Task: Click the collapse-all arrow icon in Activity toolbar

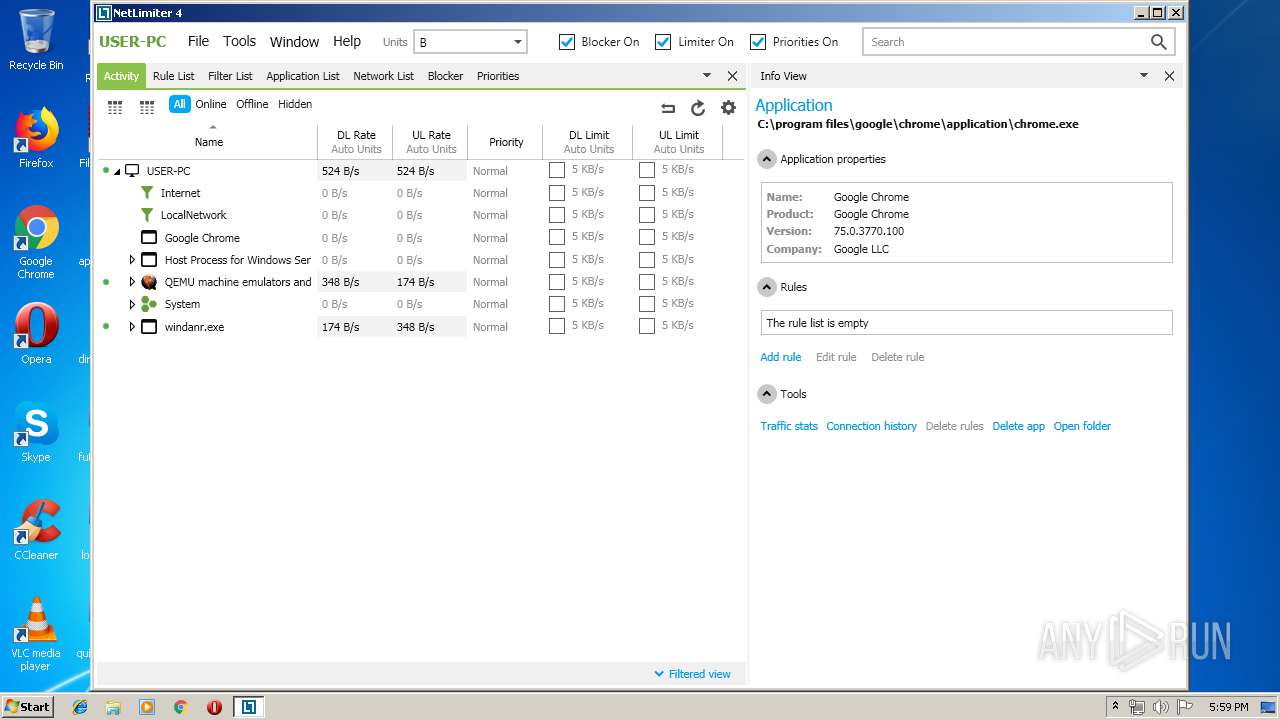Action: [668, 108]
